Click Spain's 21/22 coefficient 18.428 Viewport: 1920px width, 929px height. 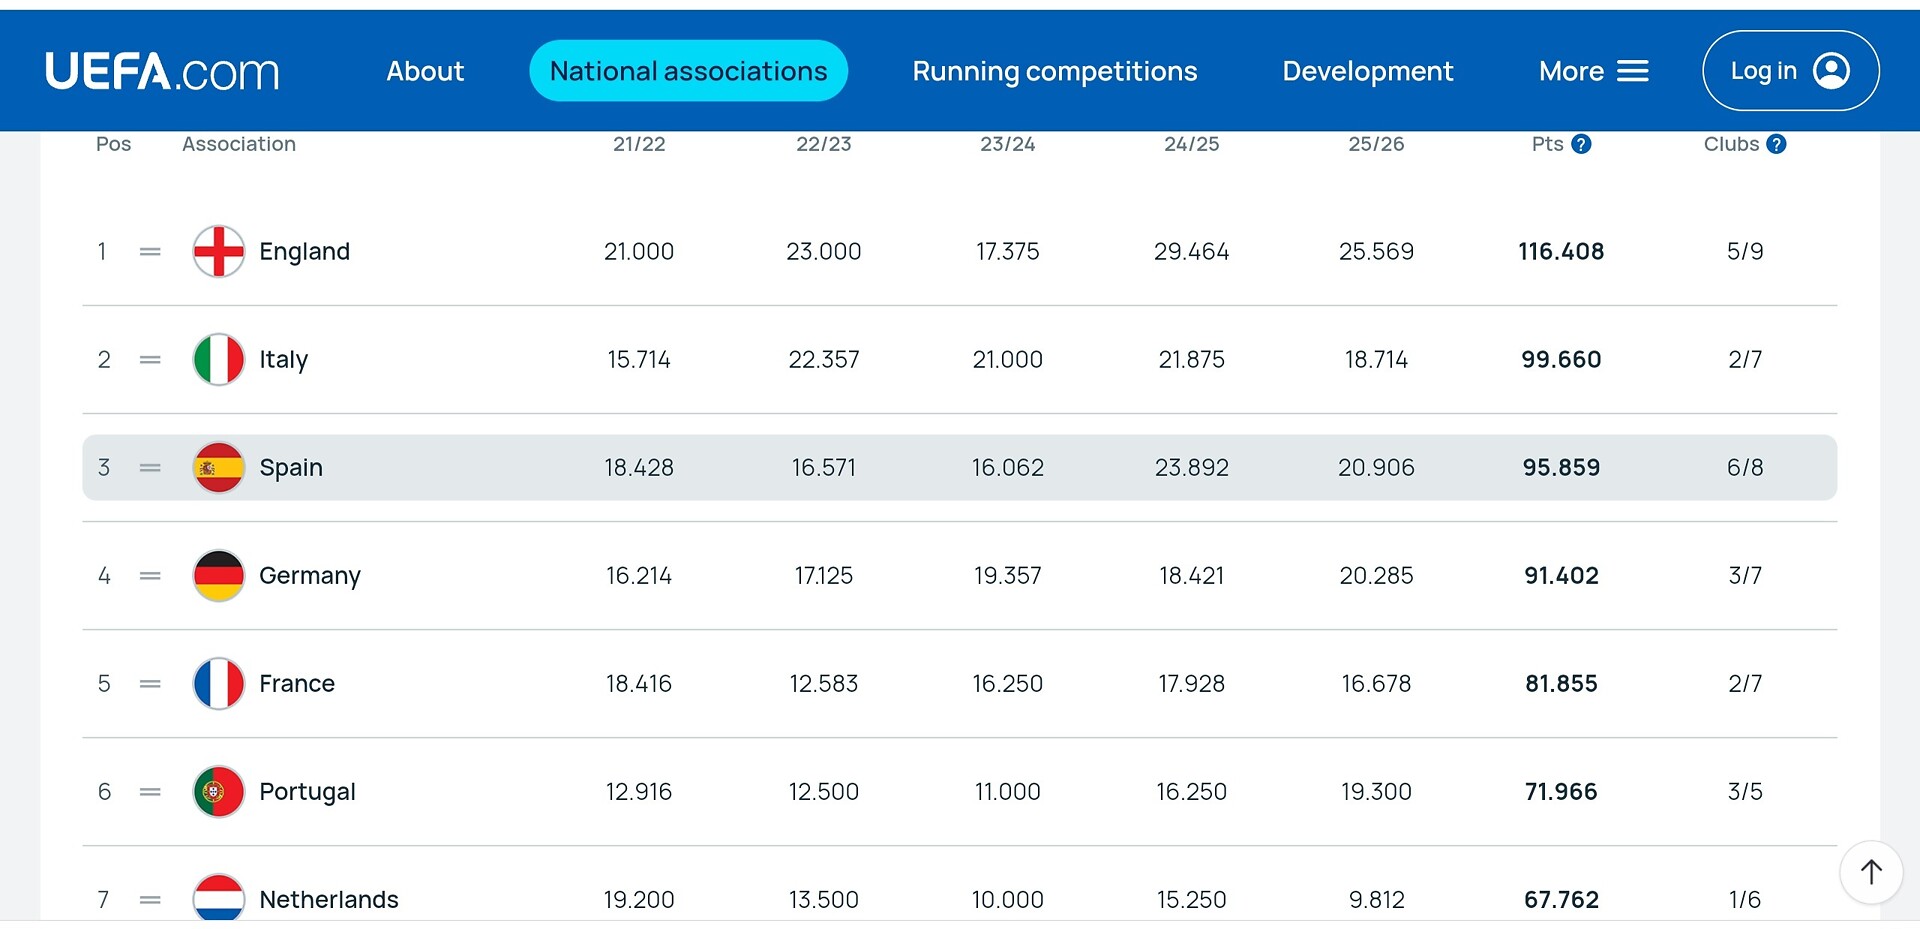639,467
